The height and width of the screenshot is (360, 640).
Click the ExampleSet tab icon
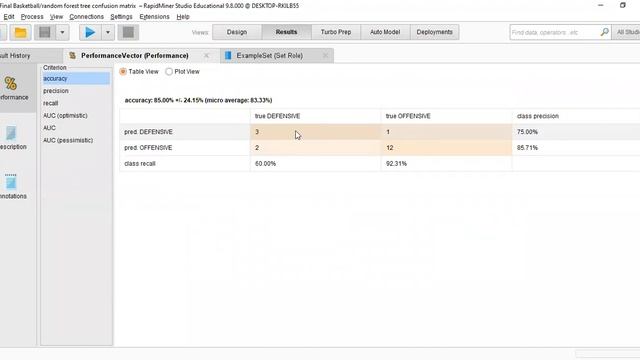(x=228, y=56)
